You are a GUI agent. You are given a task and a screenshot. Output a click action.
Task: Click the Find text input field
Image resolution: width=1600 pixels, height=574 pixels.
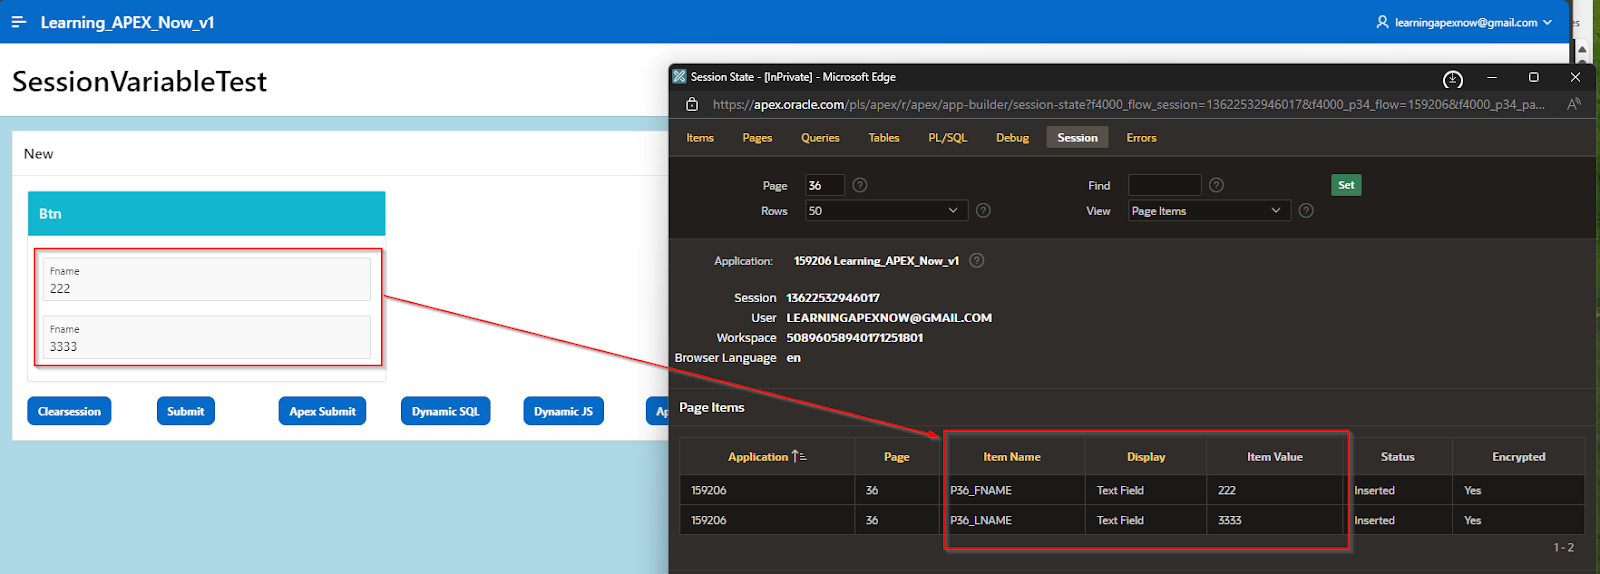[x=1164, y=185]
